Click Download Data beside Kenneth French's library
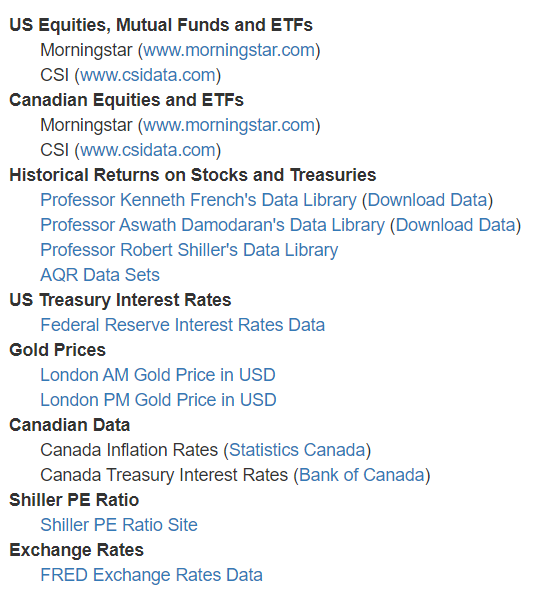The height and width of the screenshot is (592, 533). tap(428, 200)
